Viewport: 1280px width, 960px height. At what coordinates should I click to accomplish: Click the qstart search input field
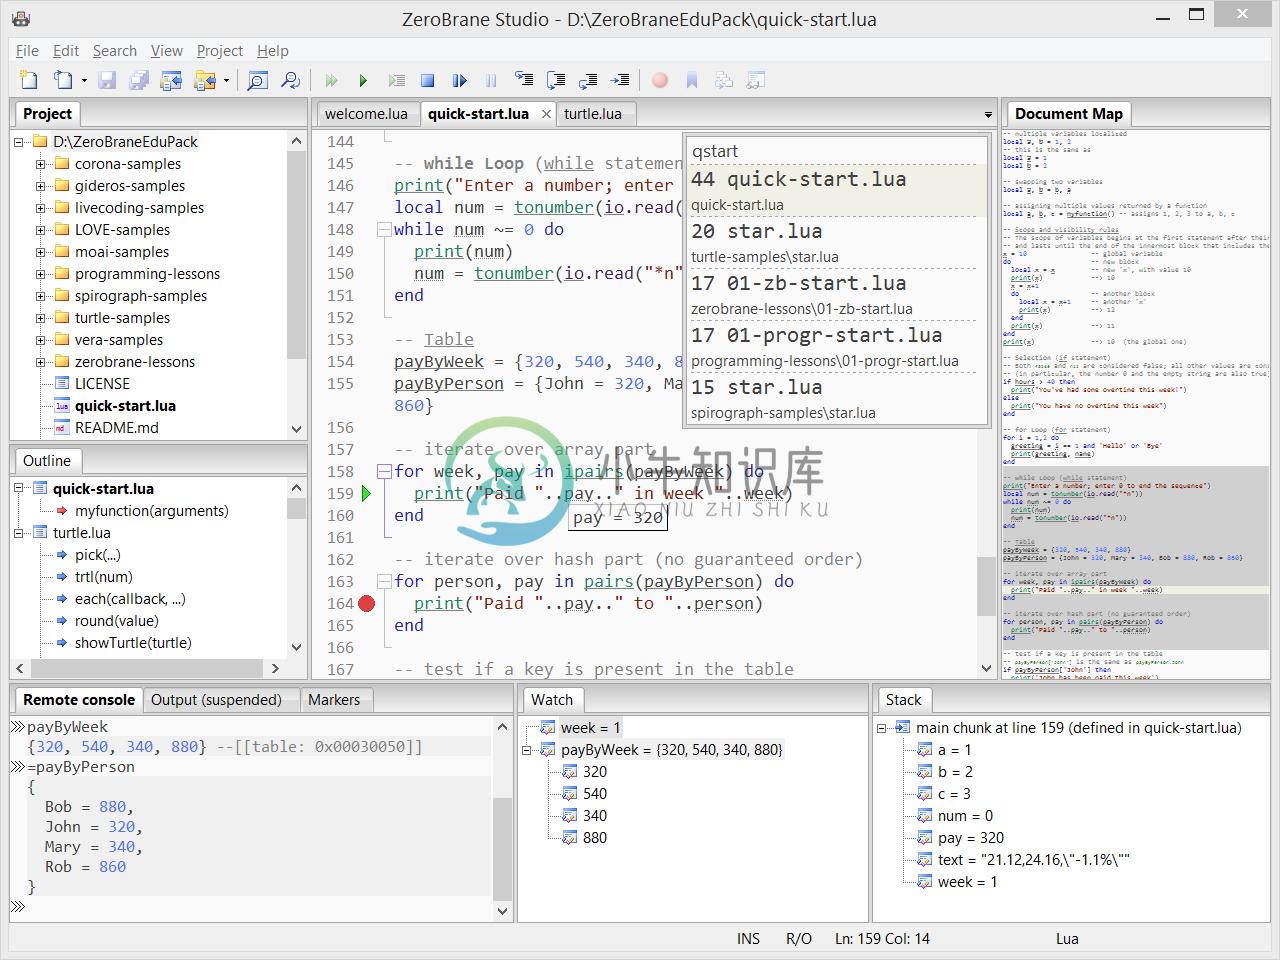pyautogui.click(x=835, y=151)
